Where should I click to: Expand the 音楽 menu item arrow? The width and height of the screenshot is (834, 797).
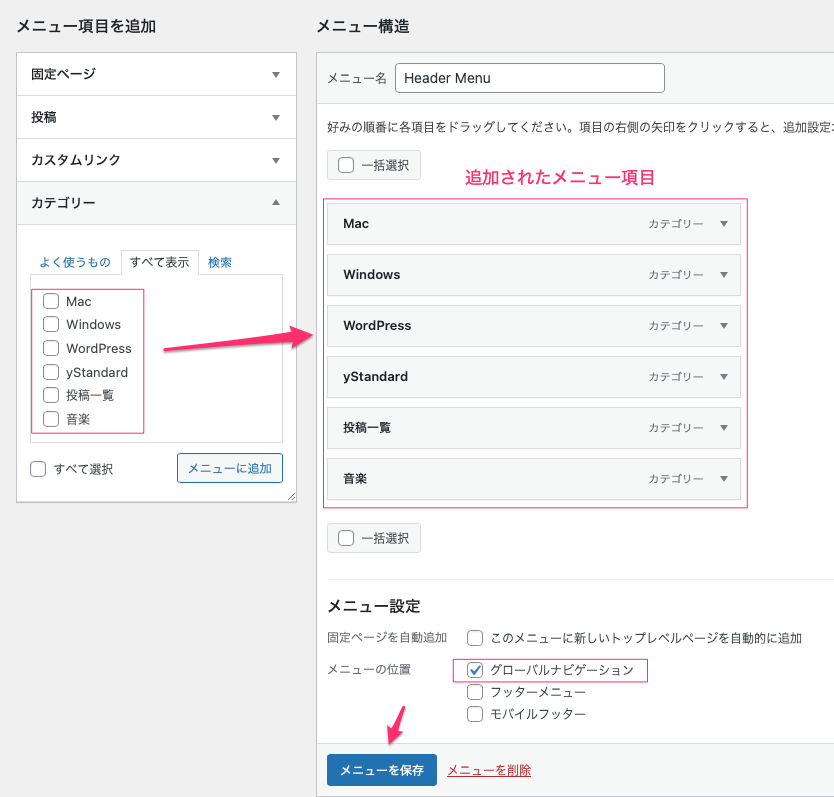tap(724, 479)
